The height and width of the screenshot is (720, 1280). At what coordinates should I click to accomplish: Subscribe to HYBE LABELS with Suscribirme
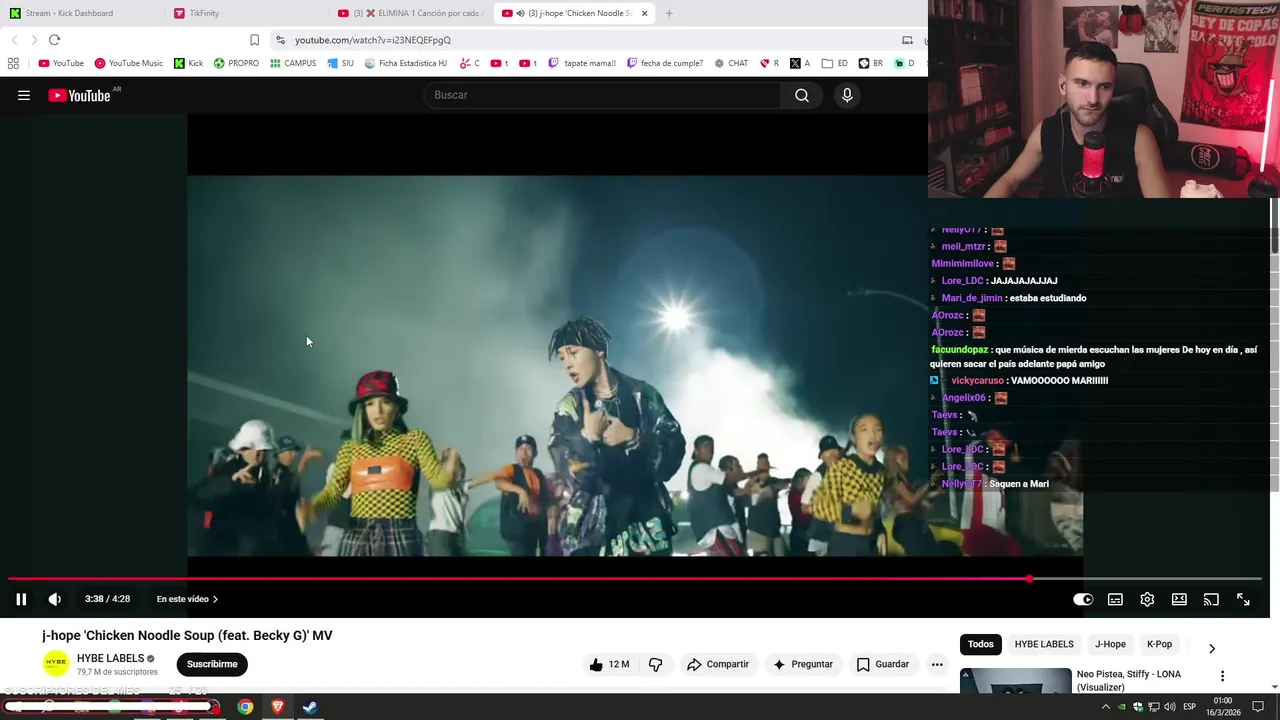click(x=212, y=664)
